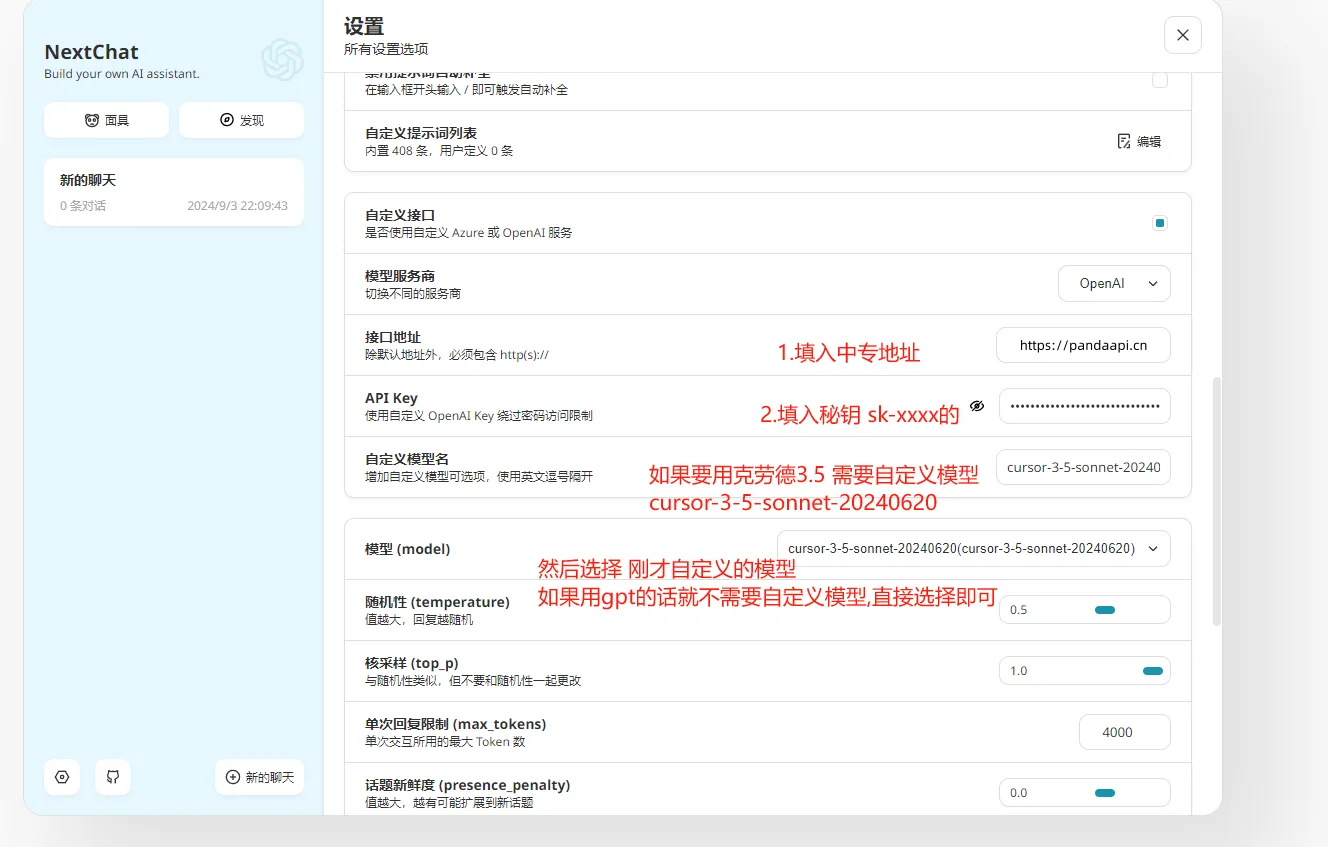
Task: Adjust the 随机性 temperature slider
Action: tap(1104, 610)
